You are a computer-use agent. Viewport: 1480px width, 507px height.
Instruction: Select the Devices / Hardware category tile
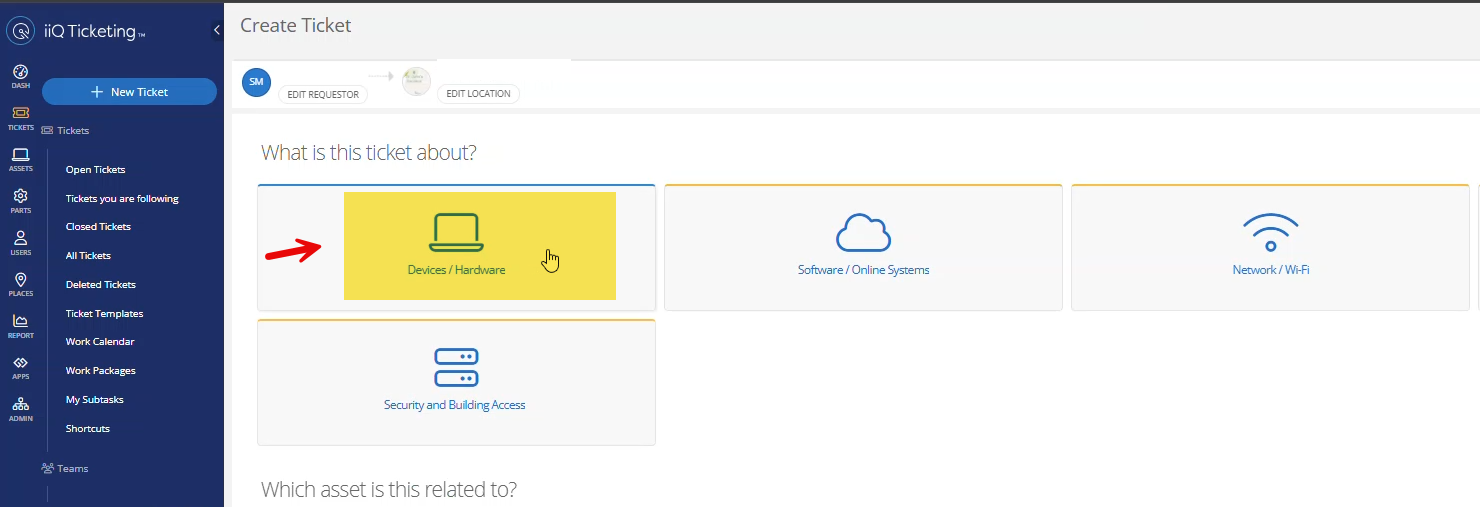(x=457, y=247)
